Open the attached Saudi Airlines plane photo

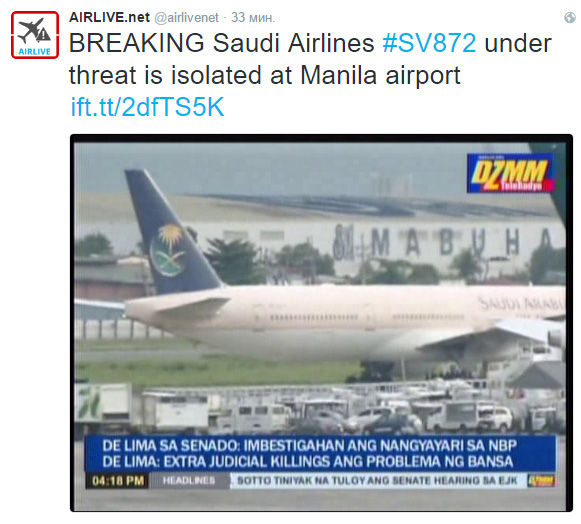(x=321, y=323)
